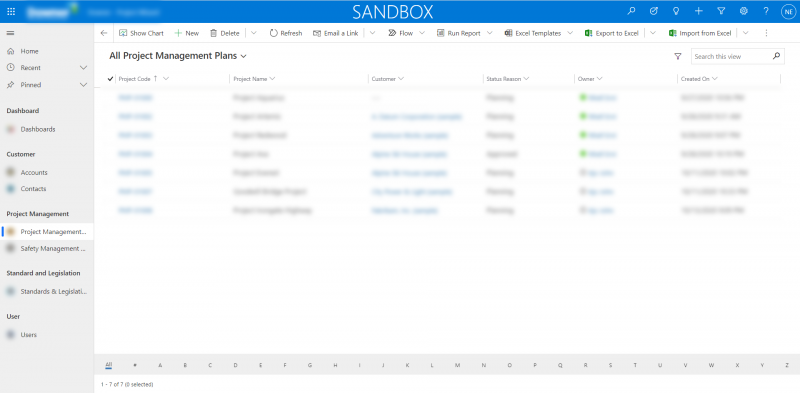Toggle the select-all checkmark in grid header
Image resolution: width=800 pixels, height=393 pixels.
tap(111, 79)
